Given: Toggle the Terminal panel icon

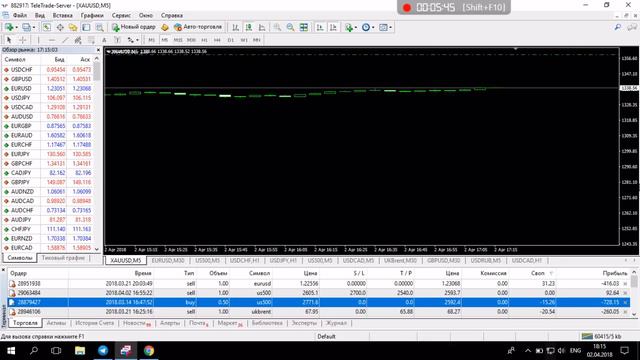Looking at the screenshot, I should coord(86,27).
